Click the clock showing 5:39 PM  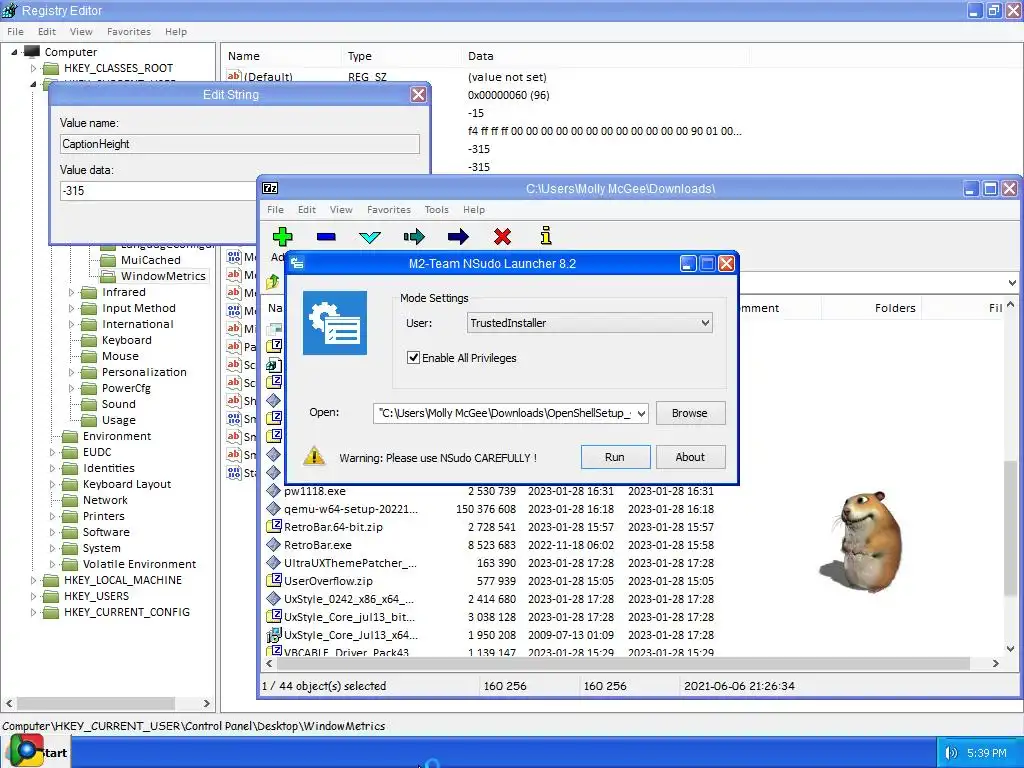coord(987,753)
